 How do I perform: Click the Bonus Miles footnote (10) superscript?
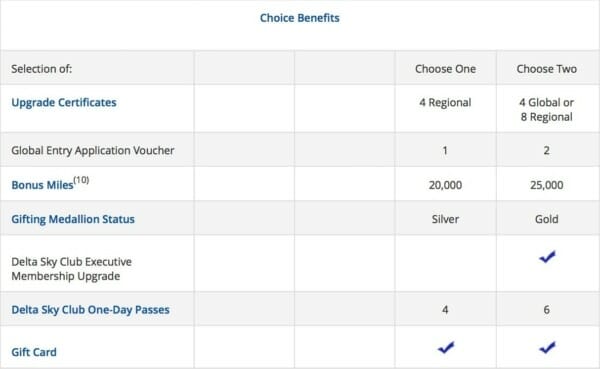[81, 180]
